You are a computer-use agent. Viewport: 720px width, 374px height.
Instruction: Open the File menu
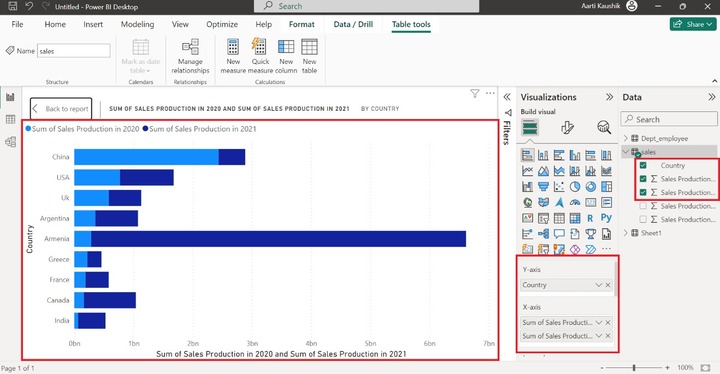[x=17, y=24]
